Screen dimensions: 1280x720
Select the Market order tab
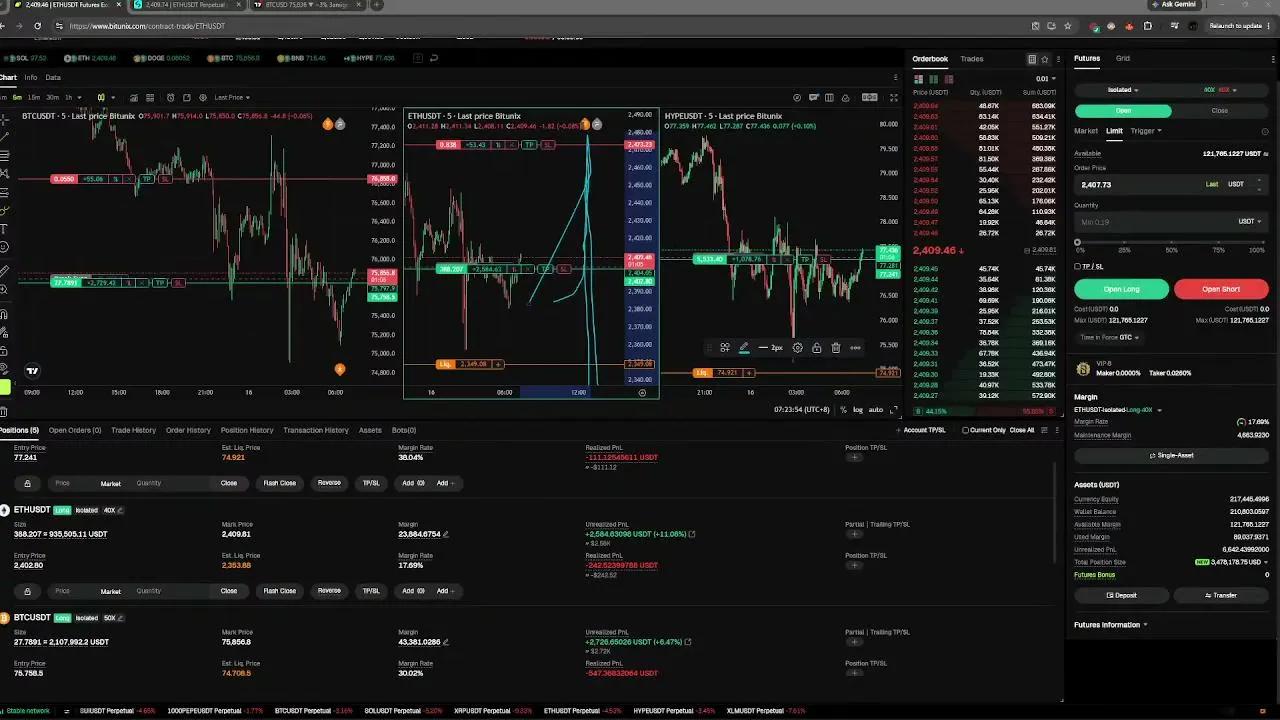1085,131
